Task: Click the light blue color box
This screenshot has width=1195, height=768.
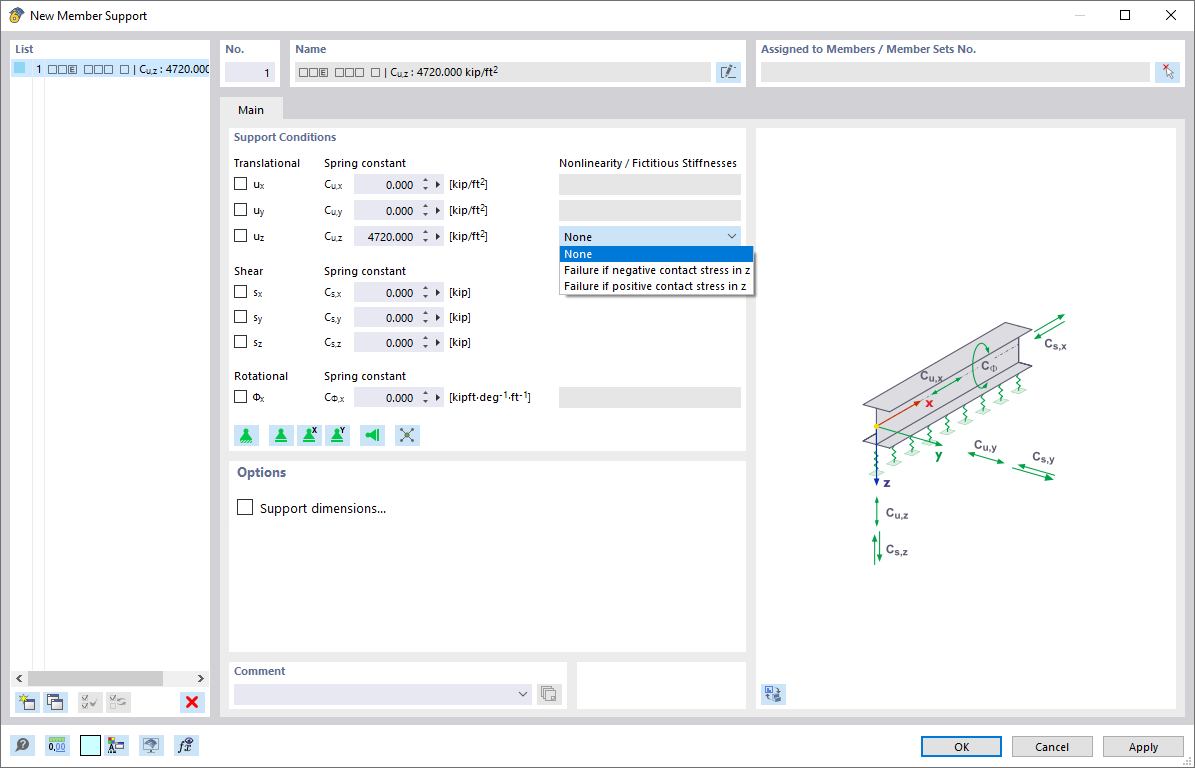Action: coord(90,745)
